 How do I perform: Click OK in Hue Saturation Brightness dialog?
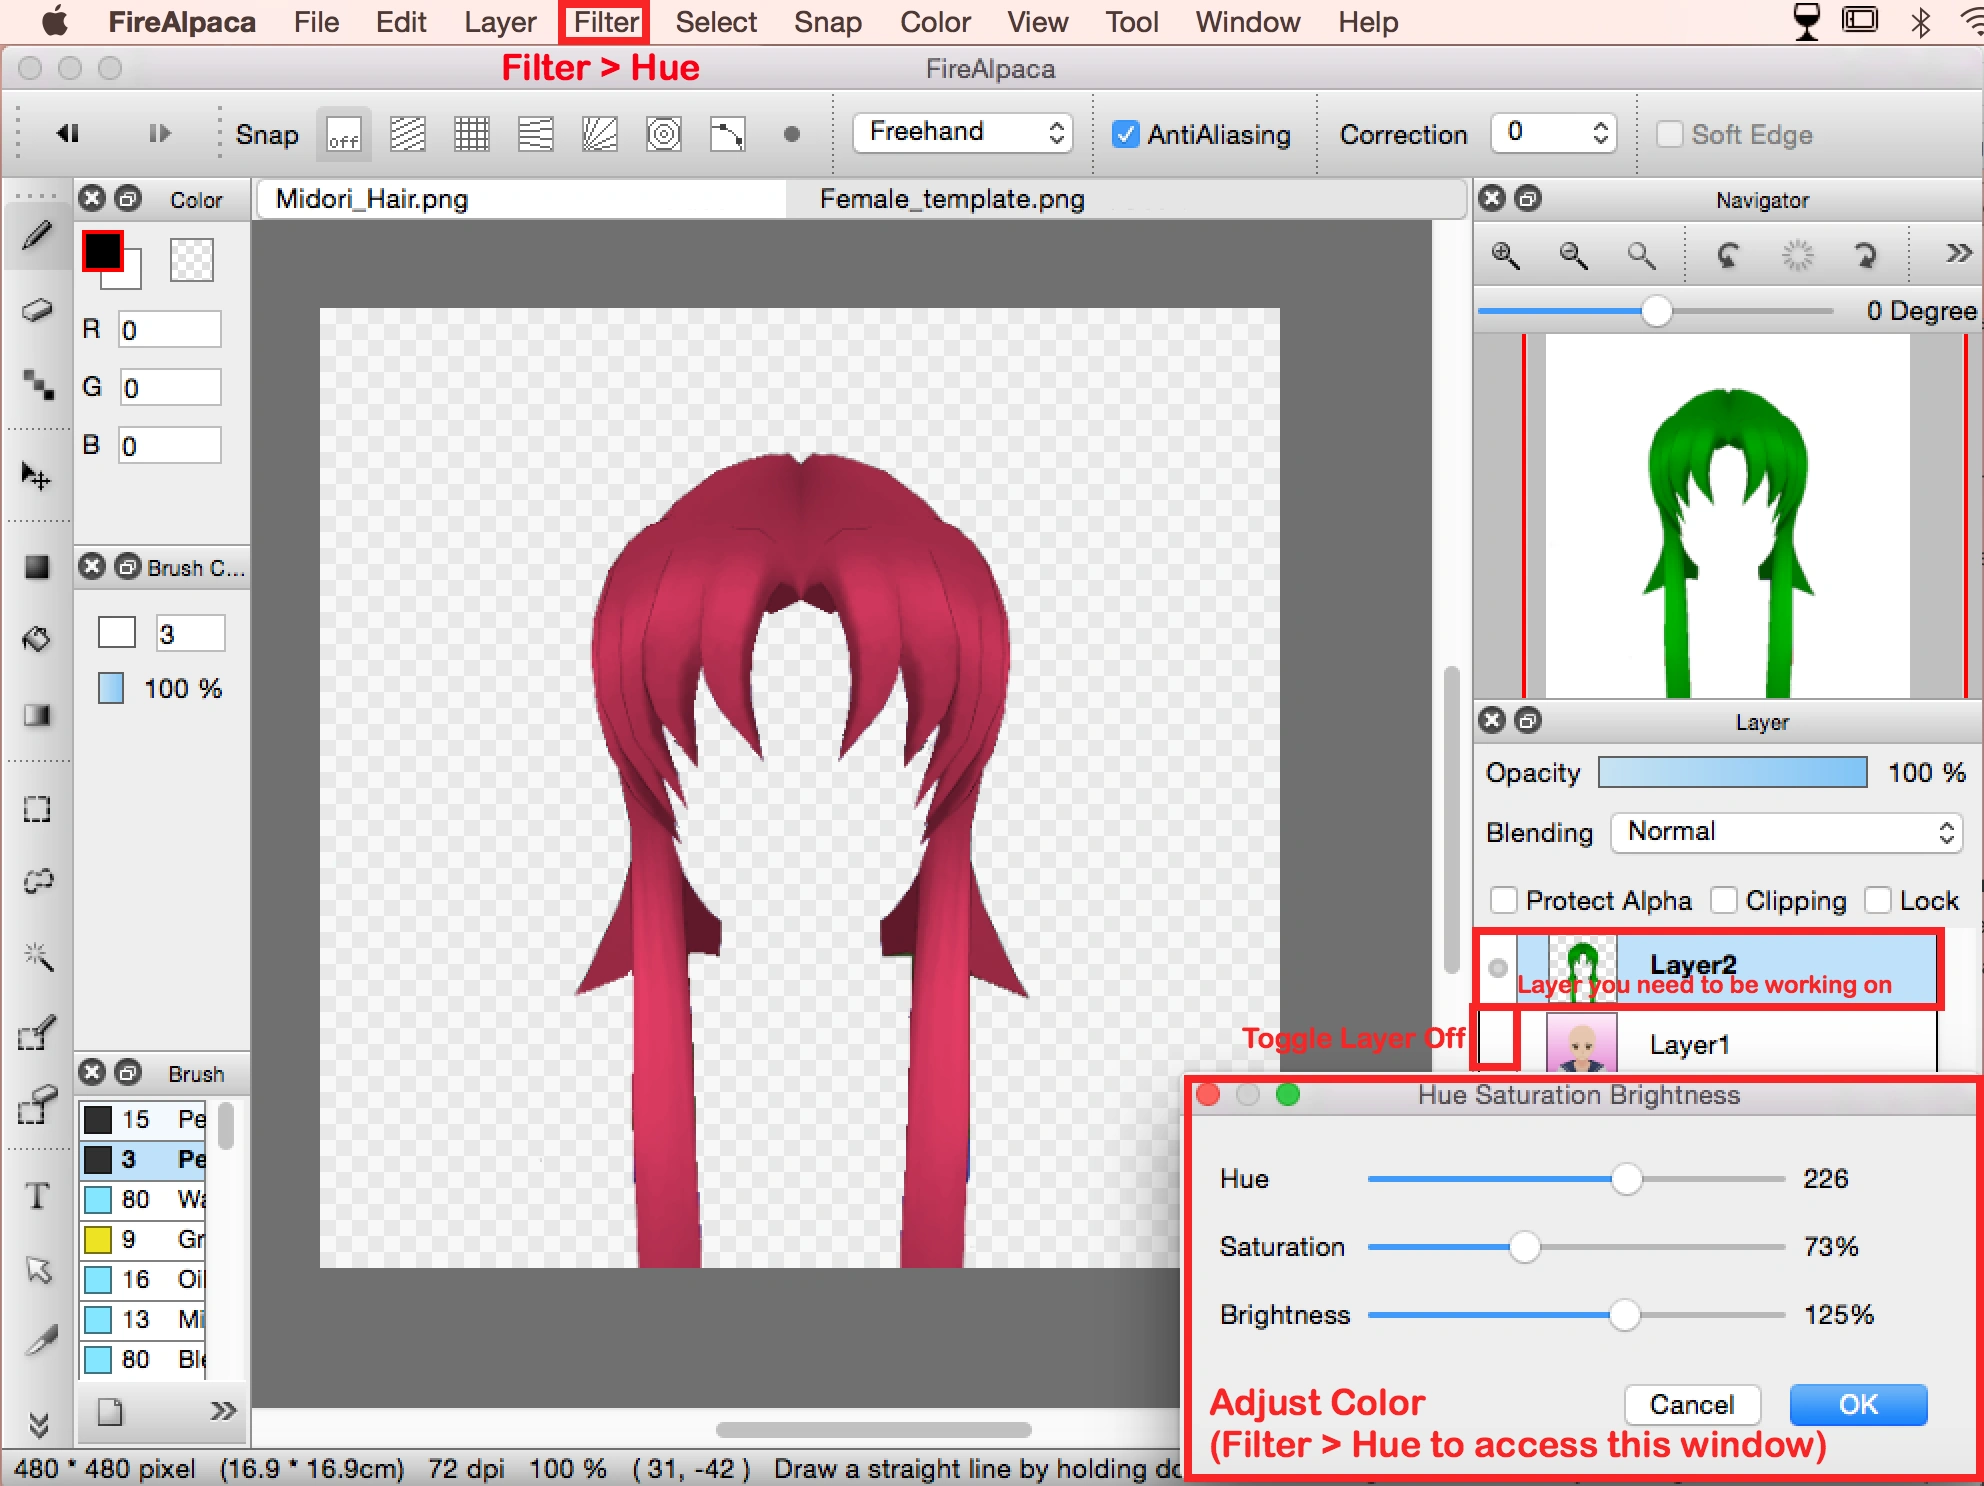click(1857, 1405)
